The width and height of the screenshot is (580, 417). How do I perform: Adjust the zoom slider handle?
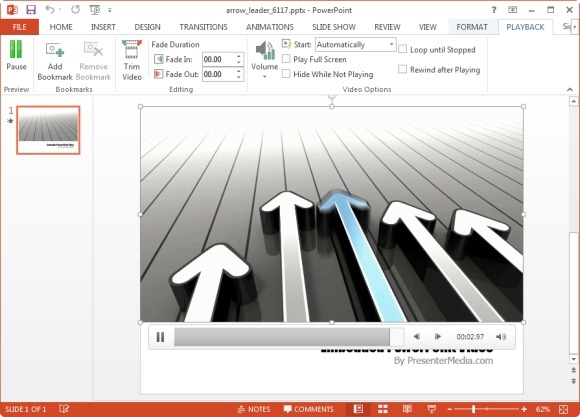(x=473, y=409)
